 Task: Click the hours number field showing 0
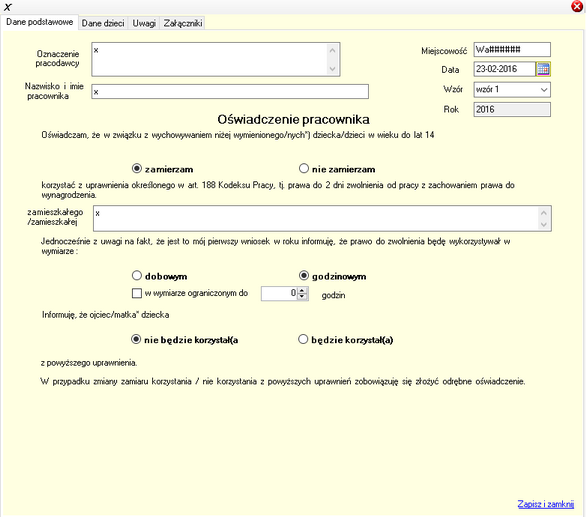(279, 294)
